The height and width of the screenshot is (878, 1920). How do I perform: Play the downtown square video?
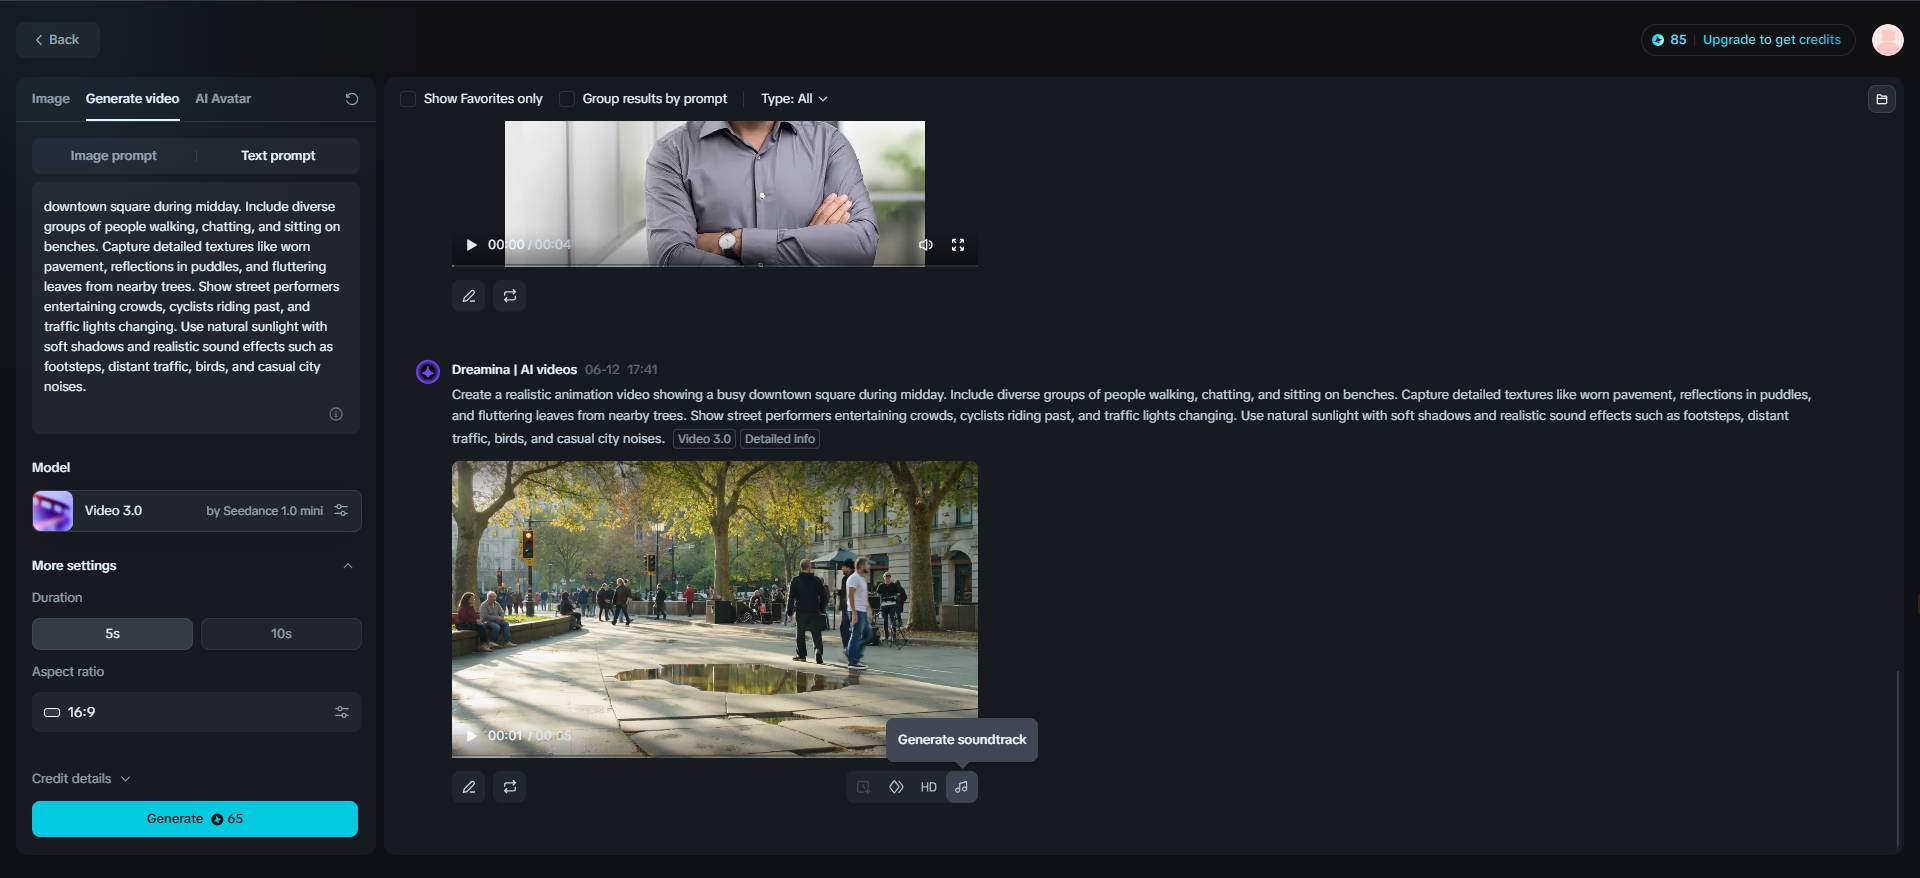(471, 736)
